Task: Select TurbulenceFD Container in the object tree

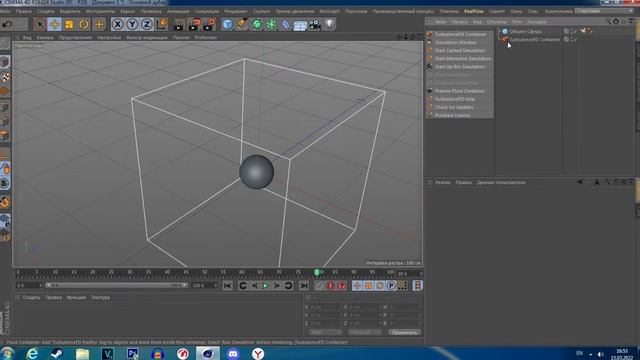Action: 535,40
